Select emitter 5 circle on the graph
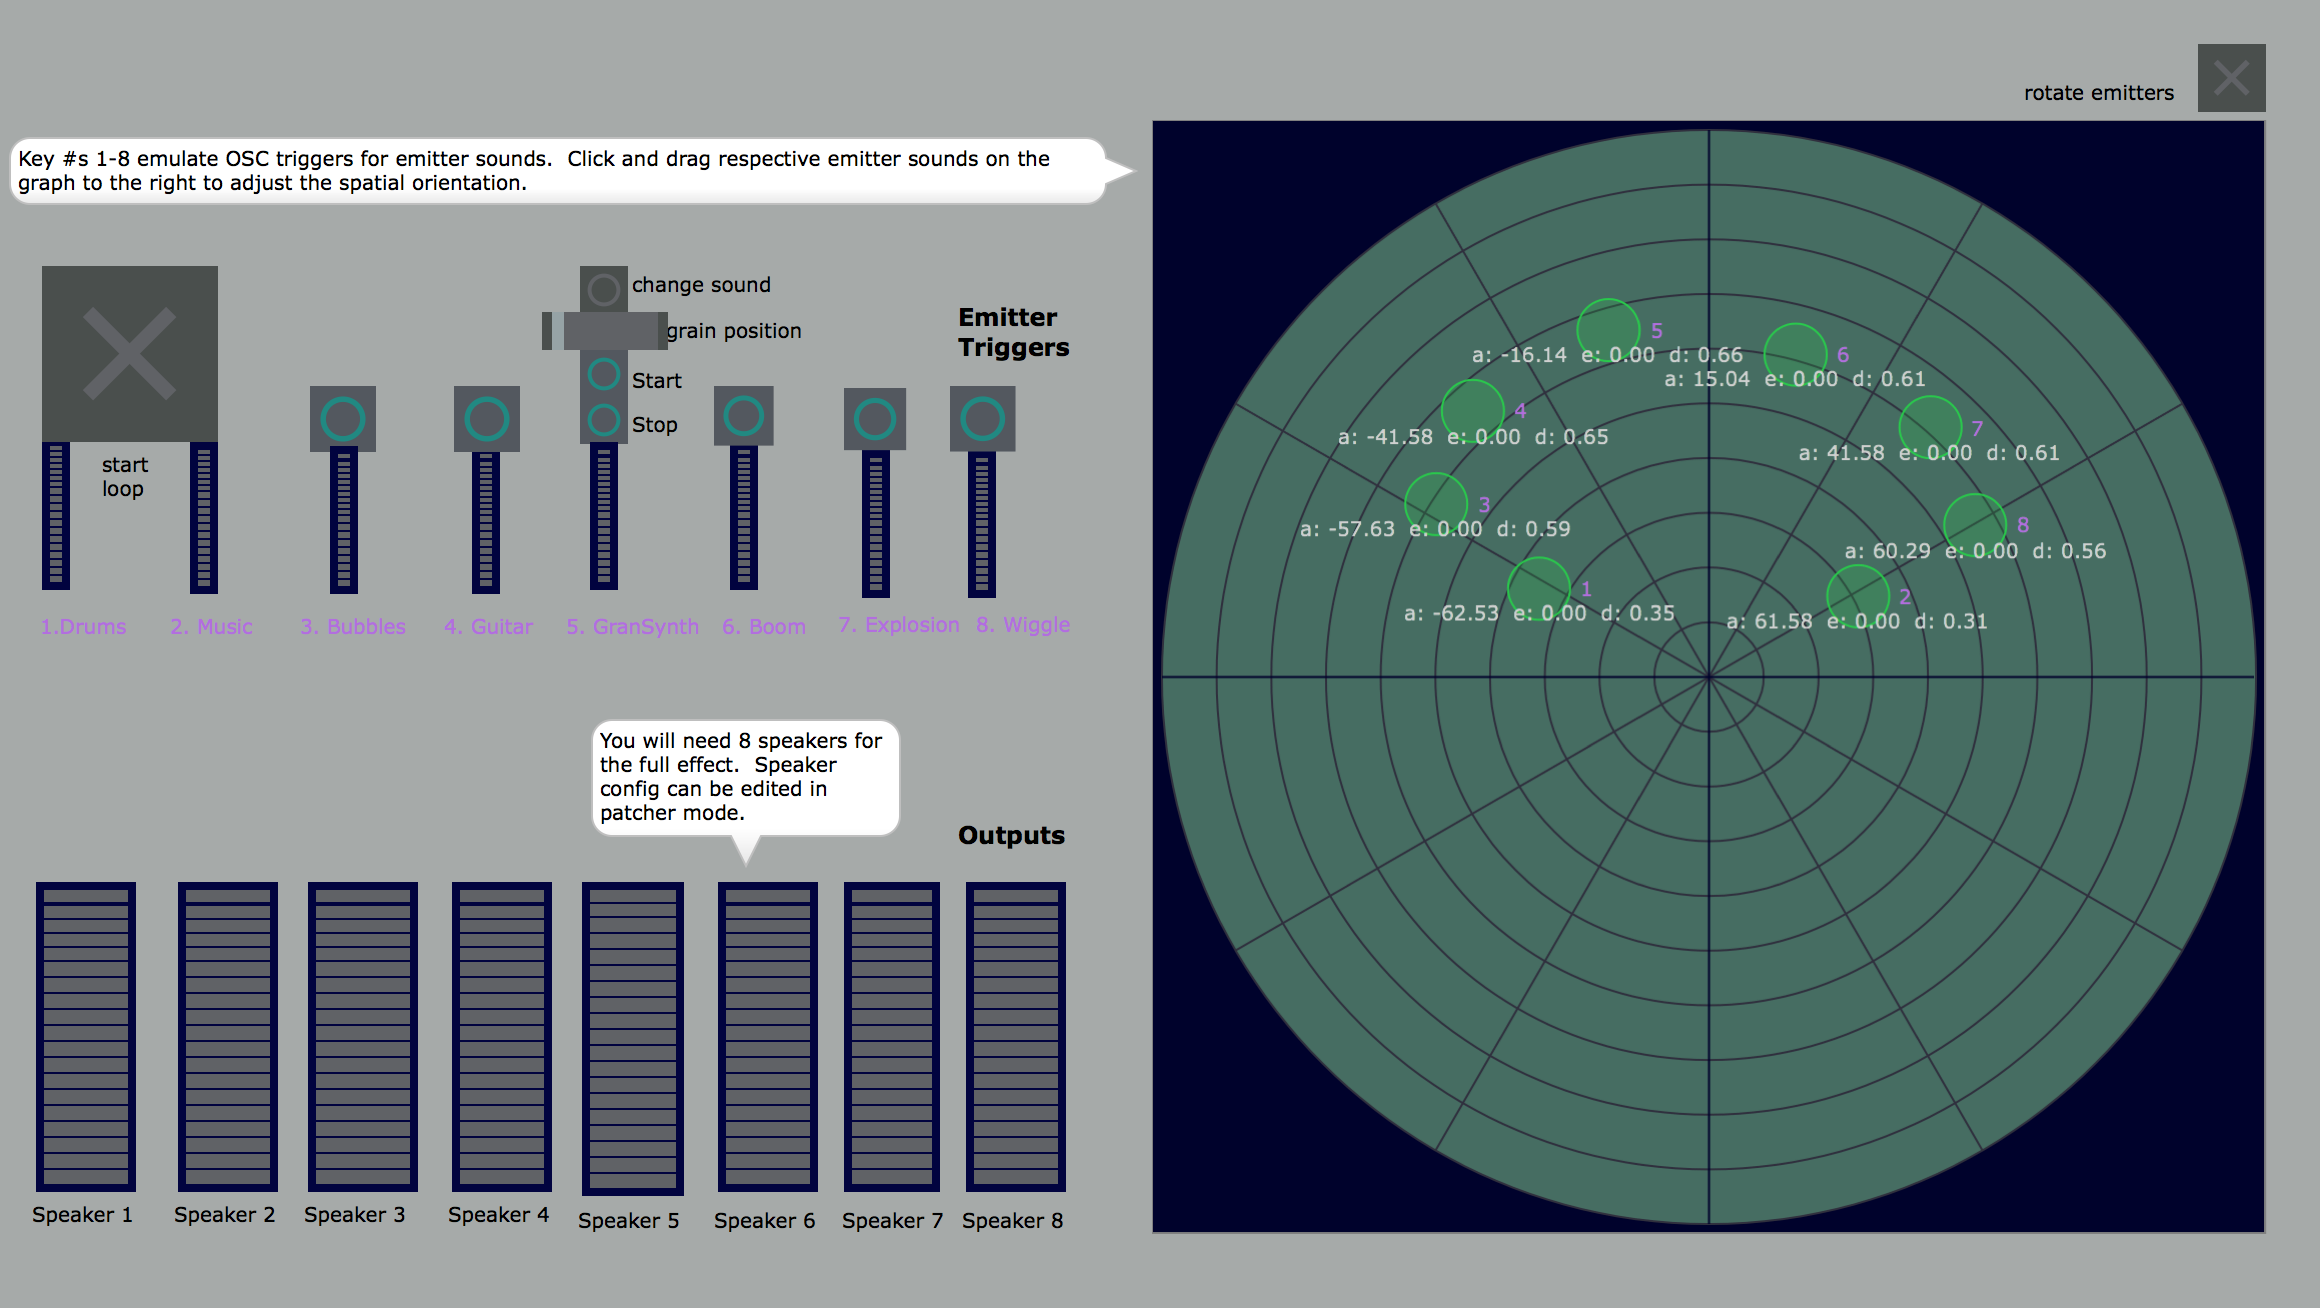 coord(1609,330)
